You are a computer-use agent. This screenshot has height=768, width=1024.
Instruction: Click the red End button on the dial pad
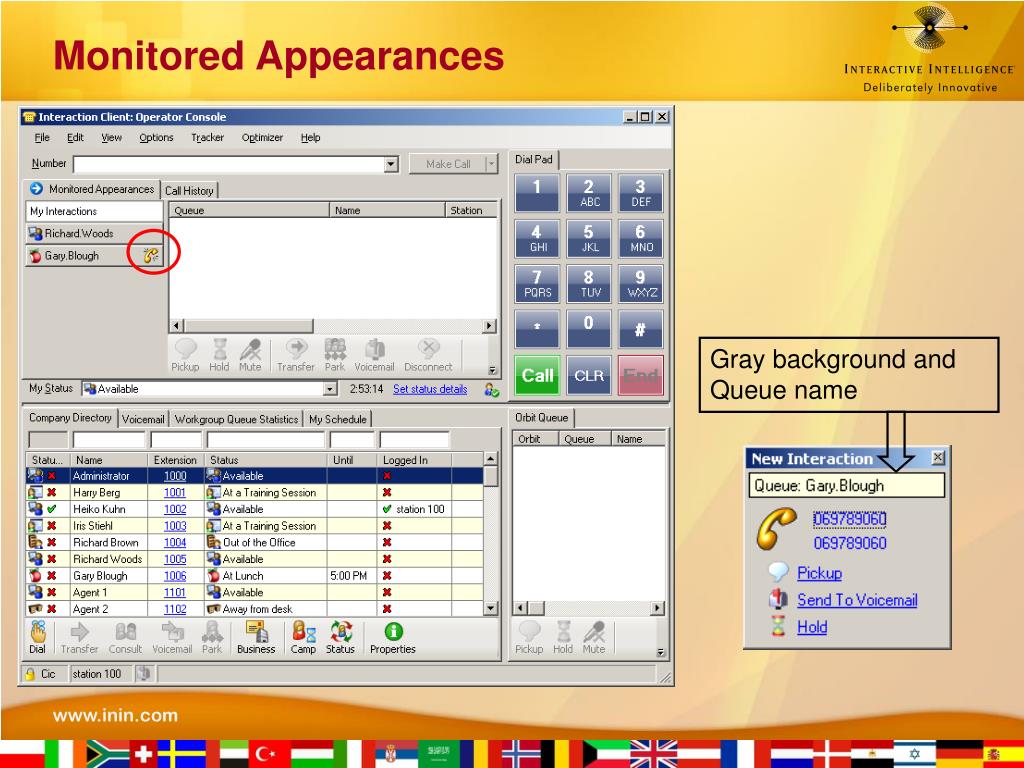(x=641, y=376)
